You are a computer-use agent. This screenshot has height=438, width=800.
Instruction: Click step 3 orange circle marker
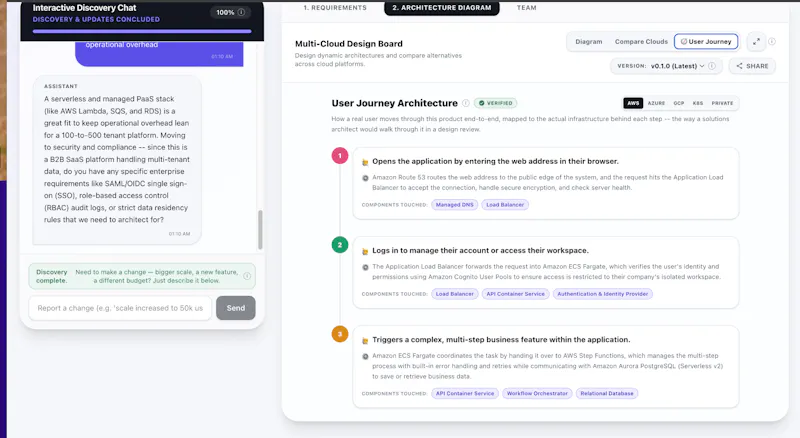pyautogui.click(x=340, y=334)
